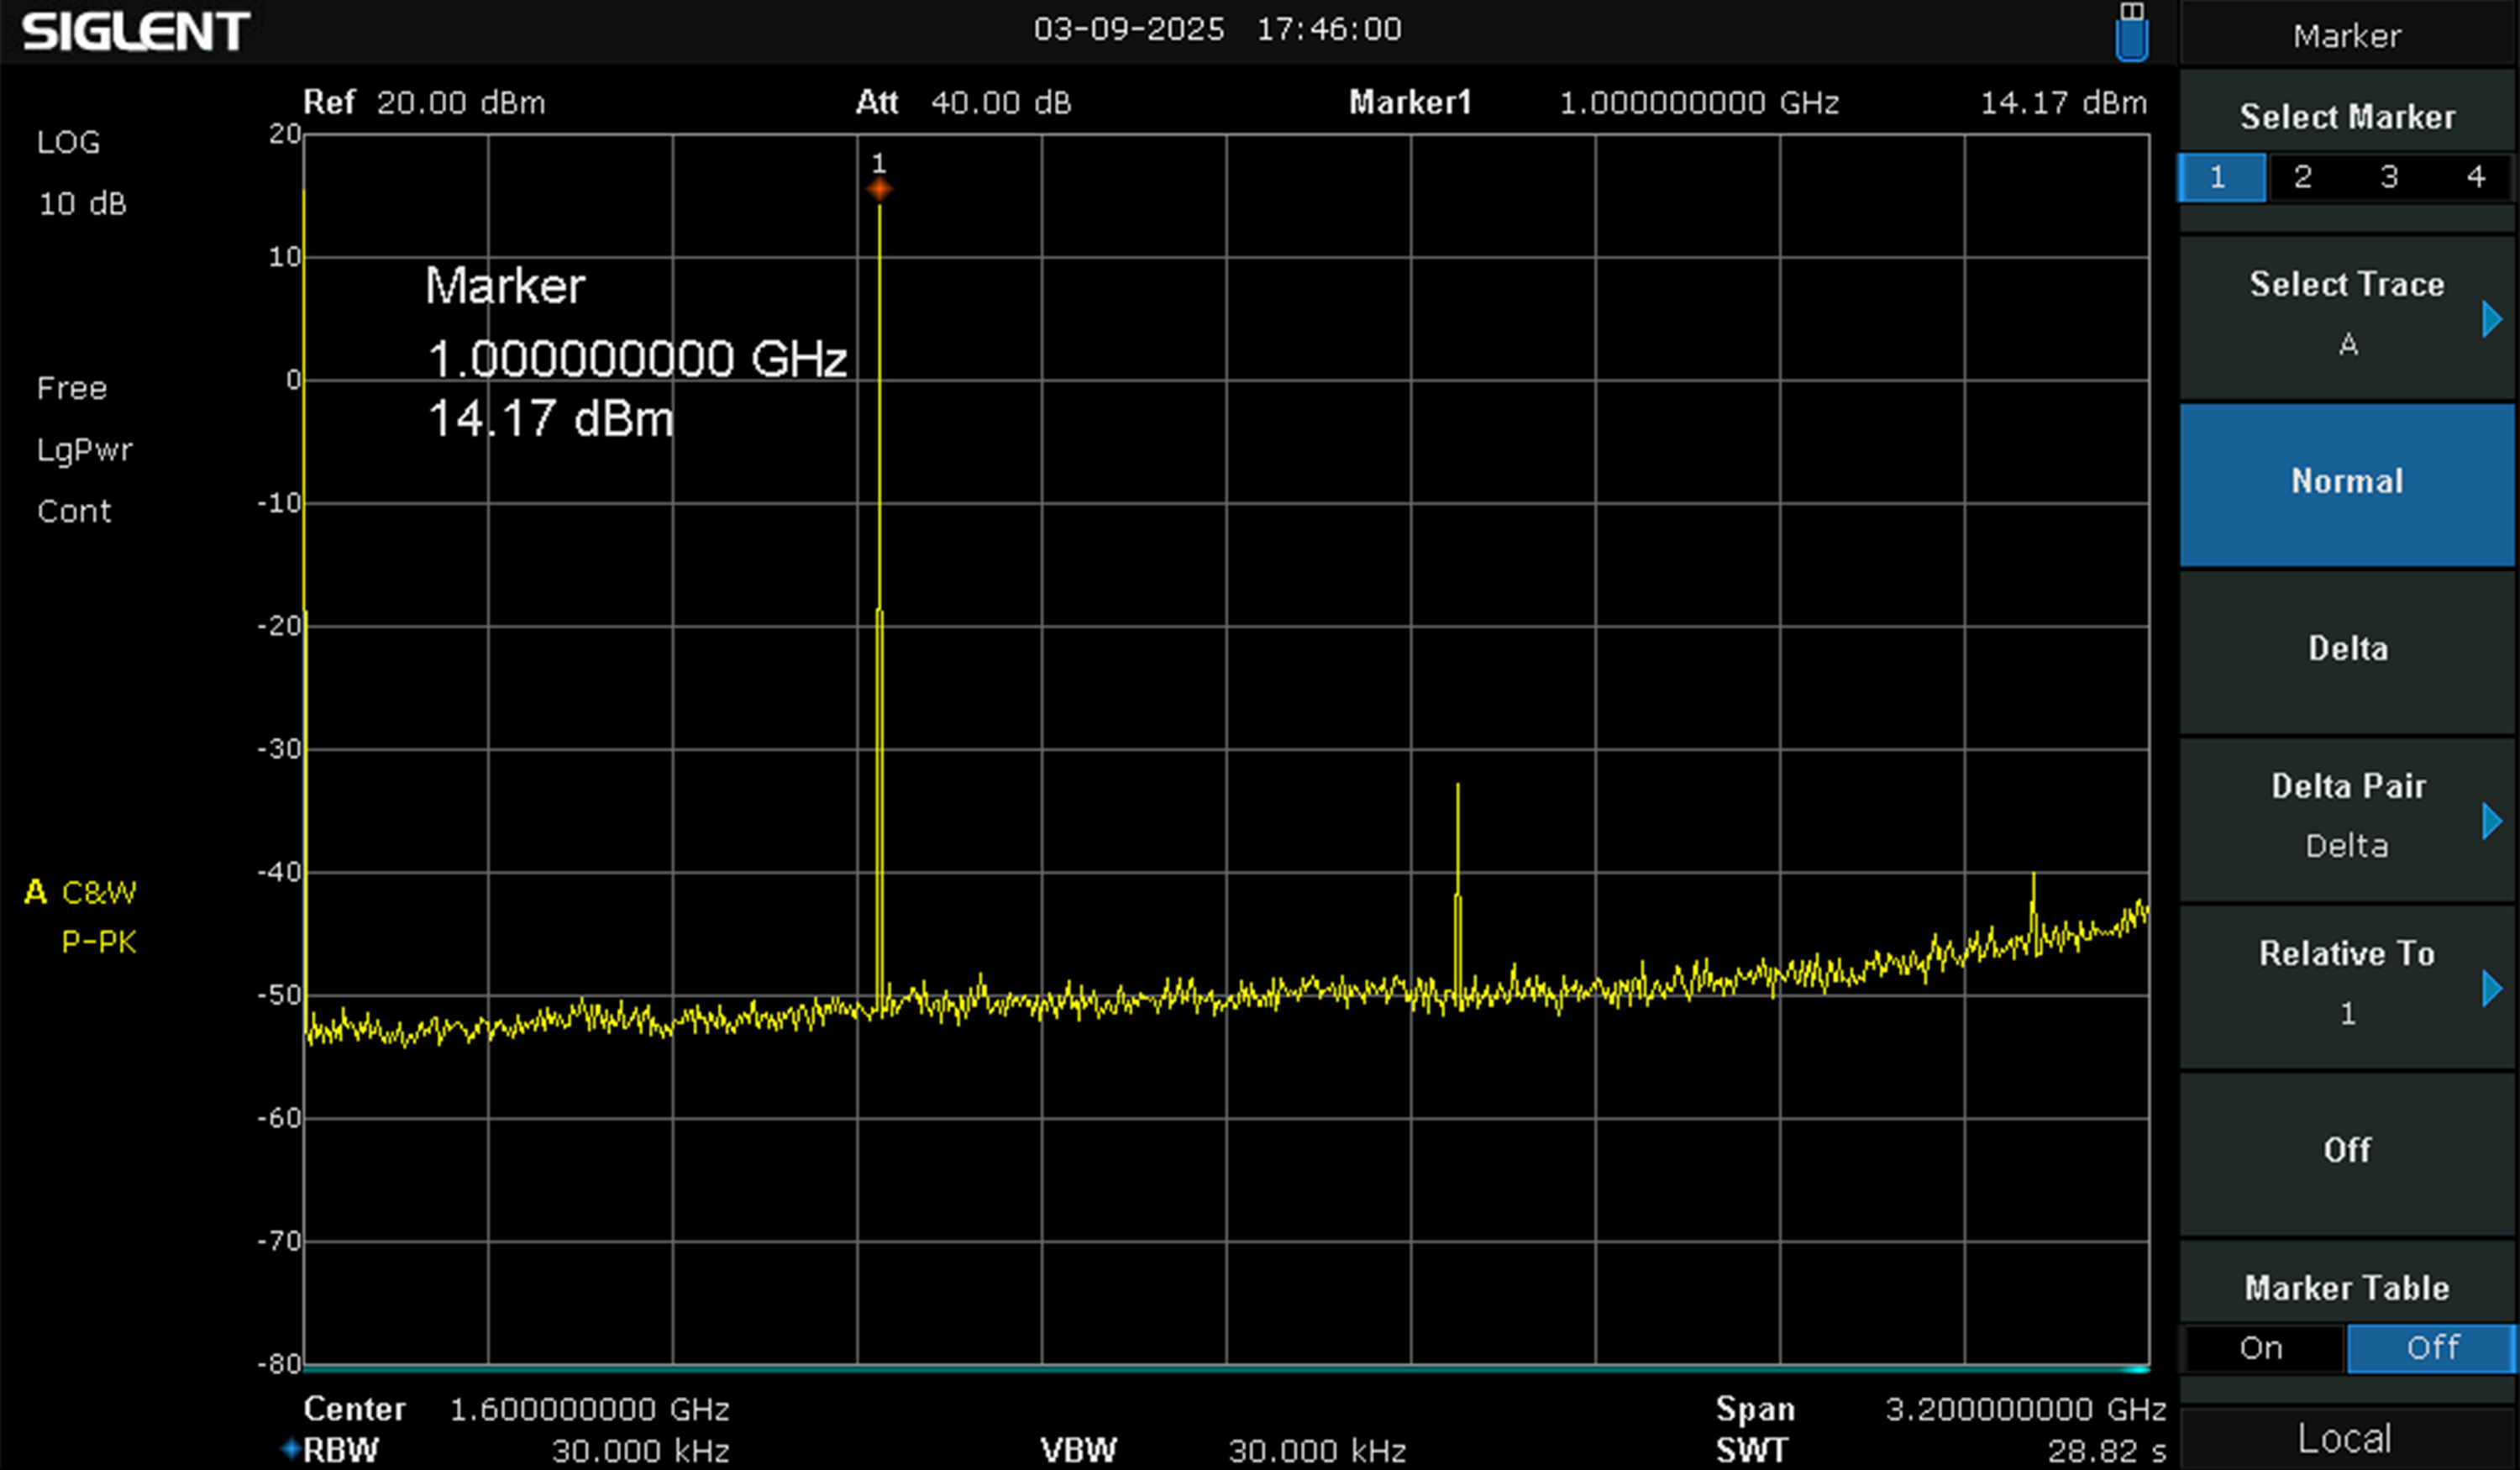
Task: Click the USB drive status icon
Action: 2131,32
